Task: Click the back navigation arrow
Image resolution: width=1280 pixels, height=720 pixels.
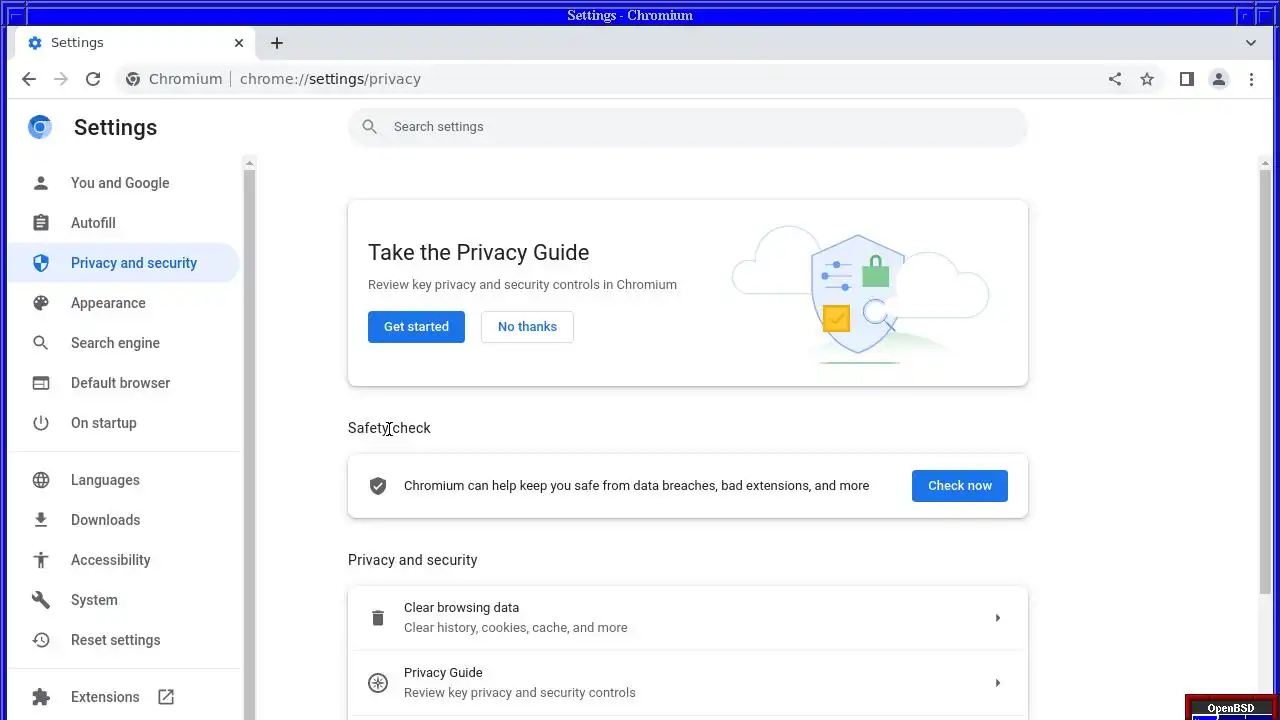Action: 29,79
